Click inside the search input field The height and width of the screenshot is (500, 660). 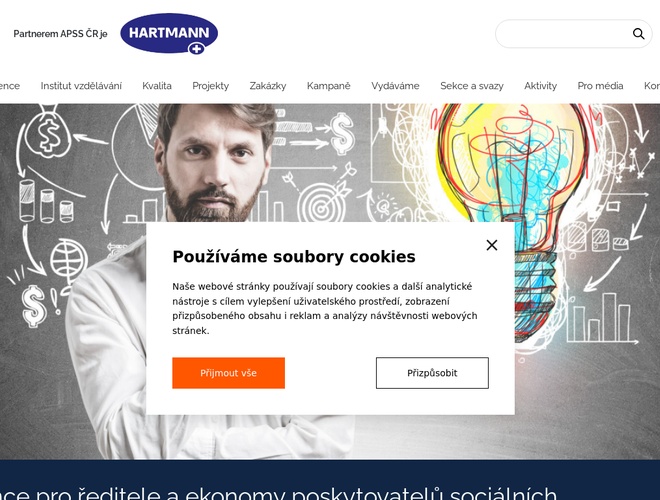tap(564, 34)
